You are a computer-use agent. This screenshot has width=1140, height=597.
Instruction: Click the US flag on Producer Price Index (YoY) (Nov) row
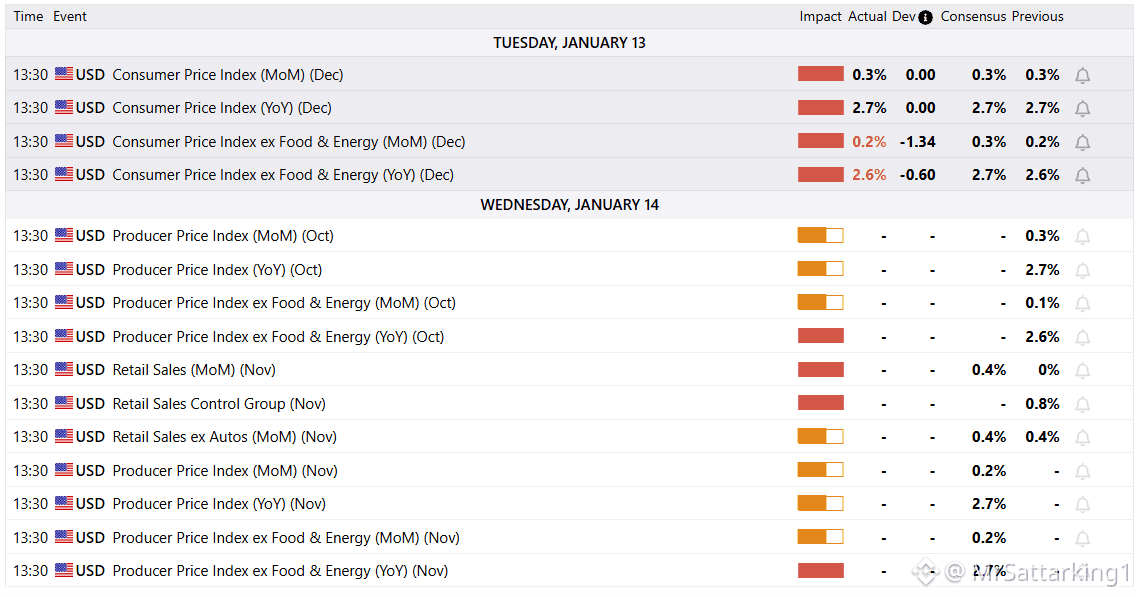(64, 504)
